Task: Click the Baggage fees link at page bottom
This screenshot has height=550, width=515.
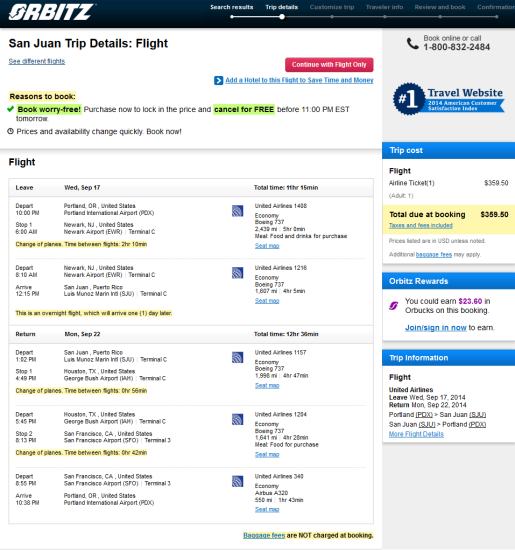Action: (264, 536)
